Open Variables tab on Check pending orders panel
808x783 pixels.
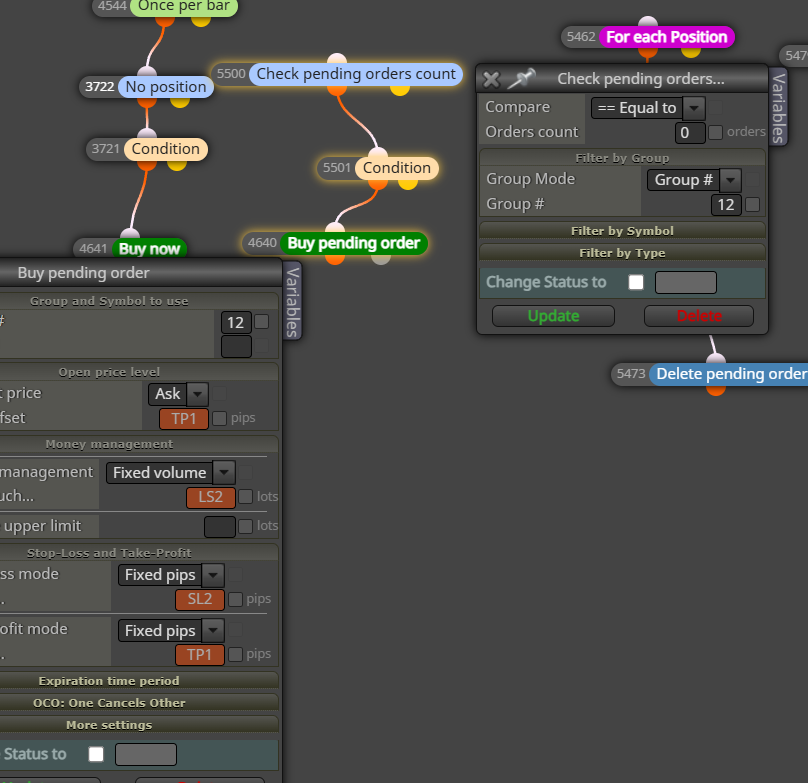point(778,107)
